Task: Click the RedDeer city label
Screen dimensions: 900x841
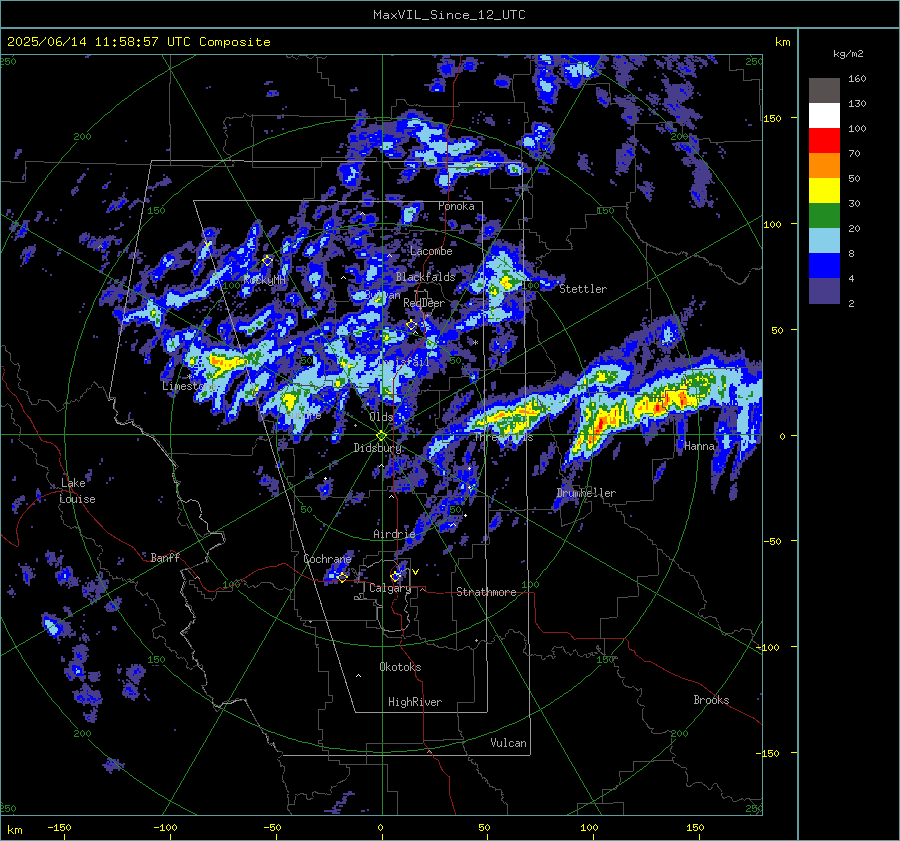Action: coord(424,303)
